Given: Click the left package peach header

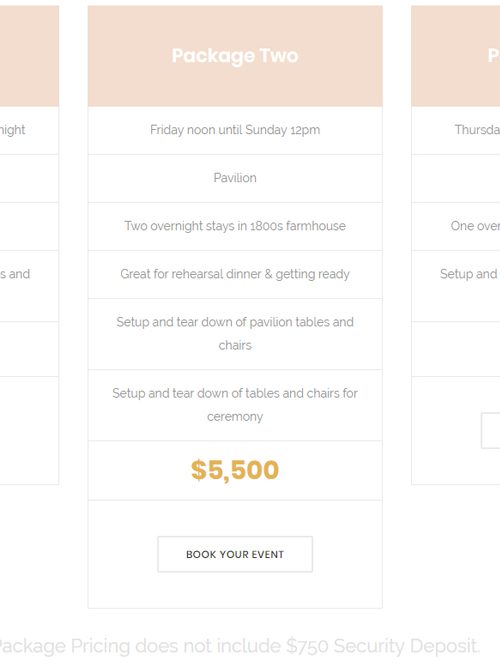Looking at the screenshot, I should point(29,56).
